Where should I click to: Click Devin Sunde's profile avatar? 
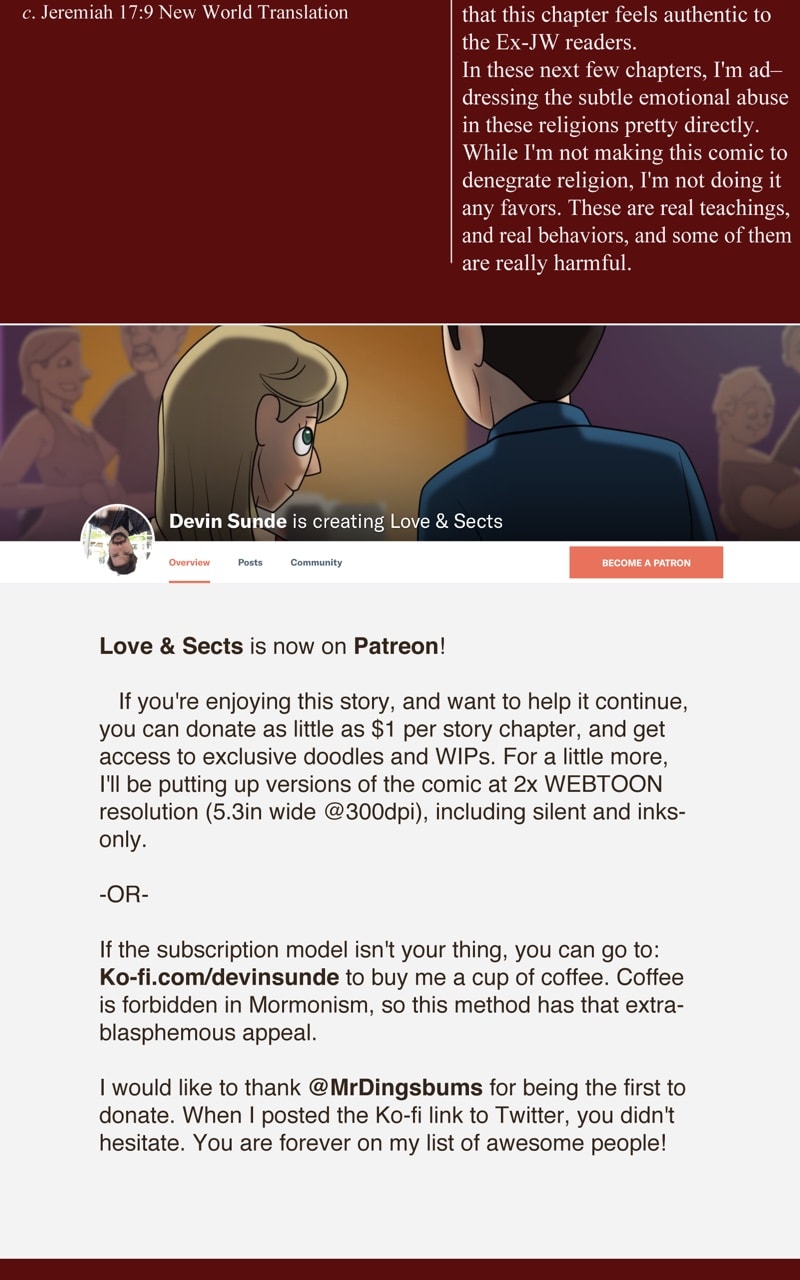(x=117, y=540)
